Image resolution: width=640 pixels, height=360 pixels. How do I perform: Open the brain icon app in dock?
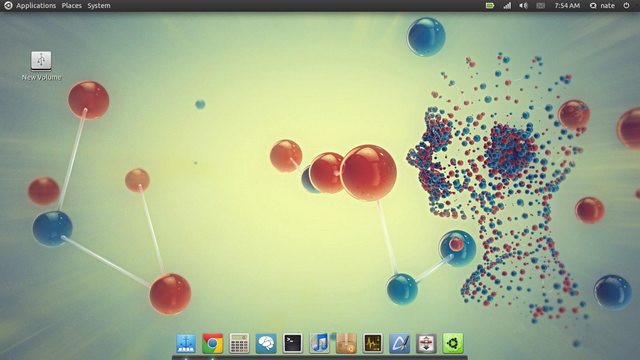(266, 343)
